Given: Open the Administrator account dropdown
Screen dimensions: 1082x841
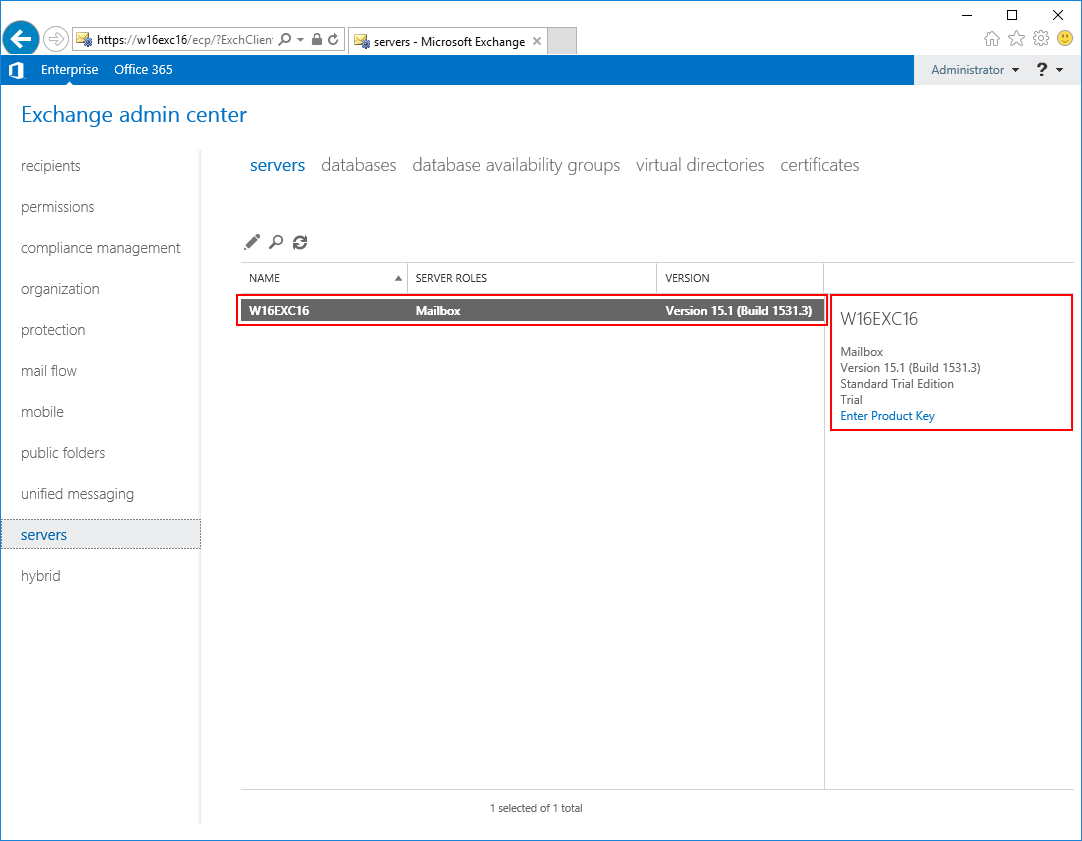Looking at the screenshot, I should pos(974,70).
